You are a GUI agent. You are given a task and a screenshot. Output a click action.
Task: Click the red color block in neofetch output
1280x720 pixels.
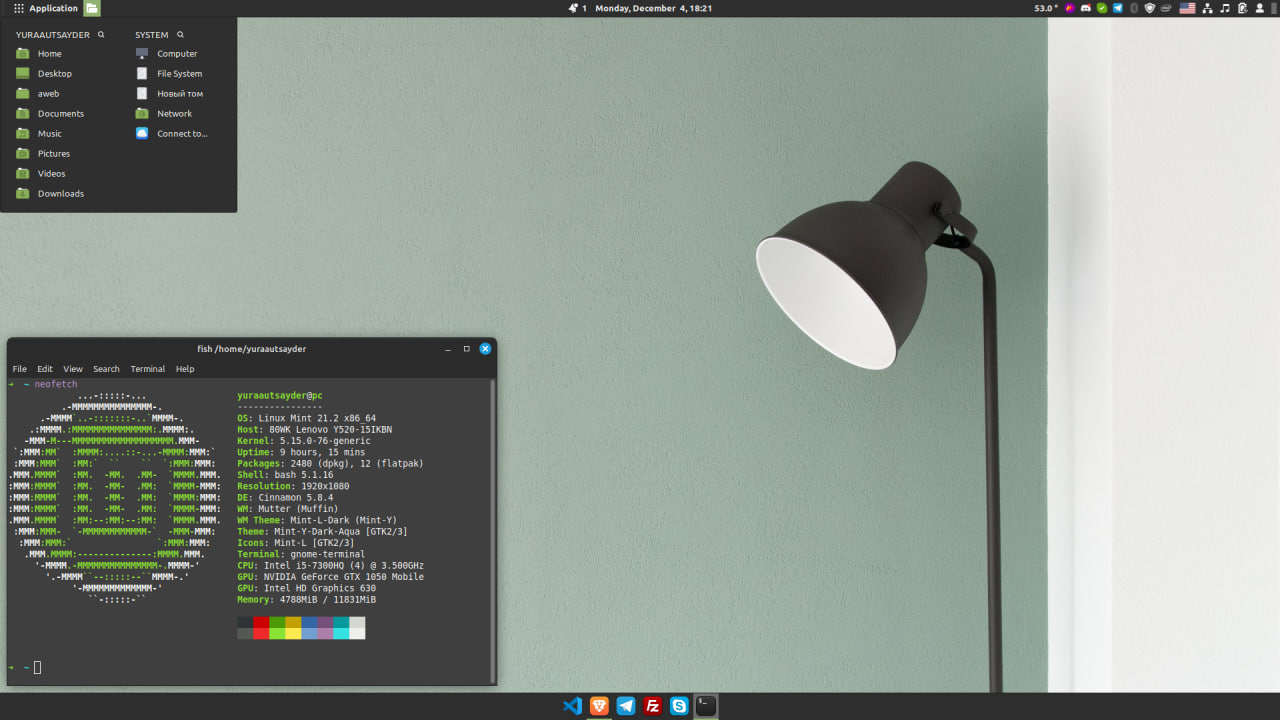coord(261,622)
